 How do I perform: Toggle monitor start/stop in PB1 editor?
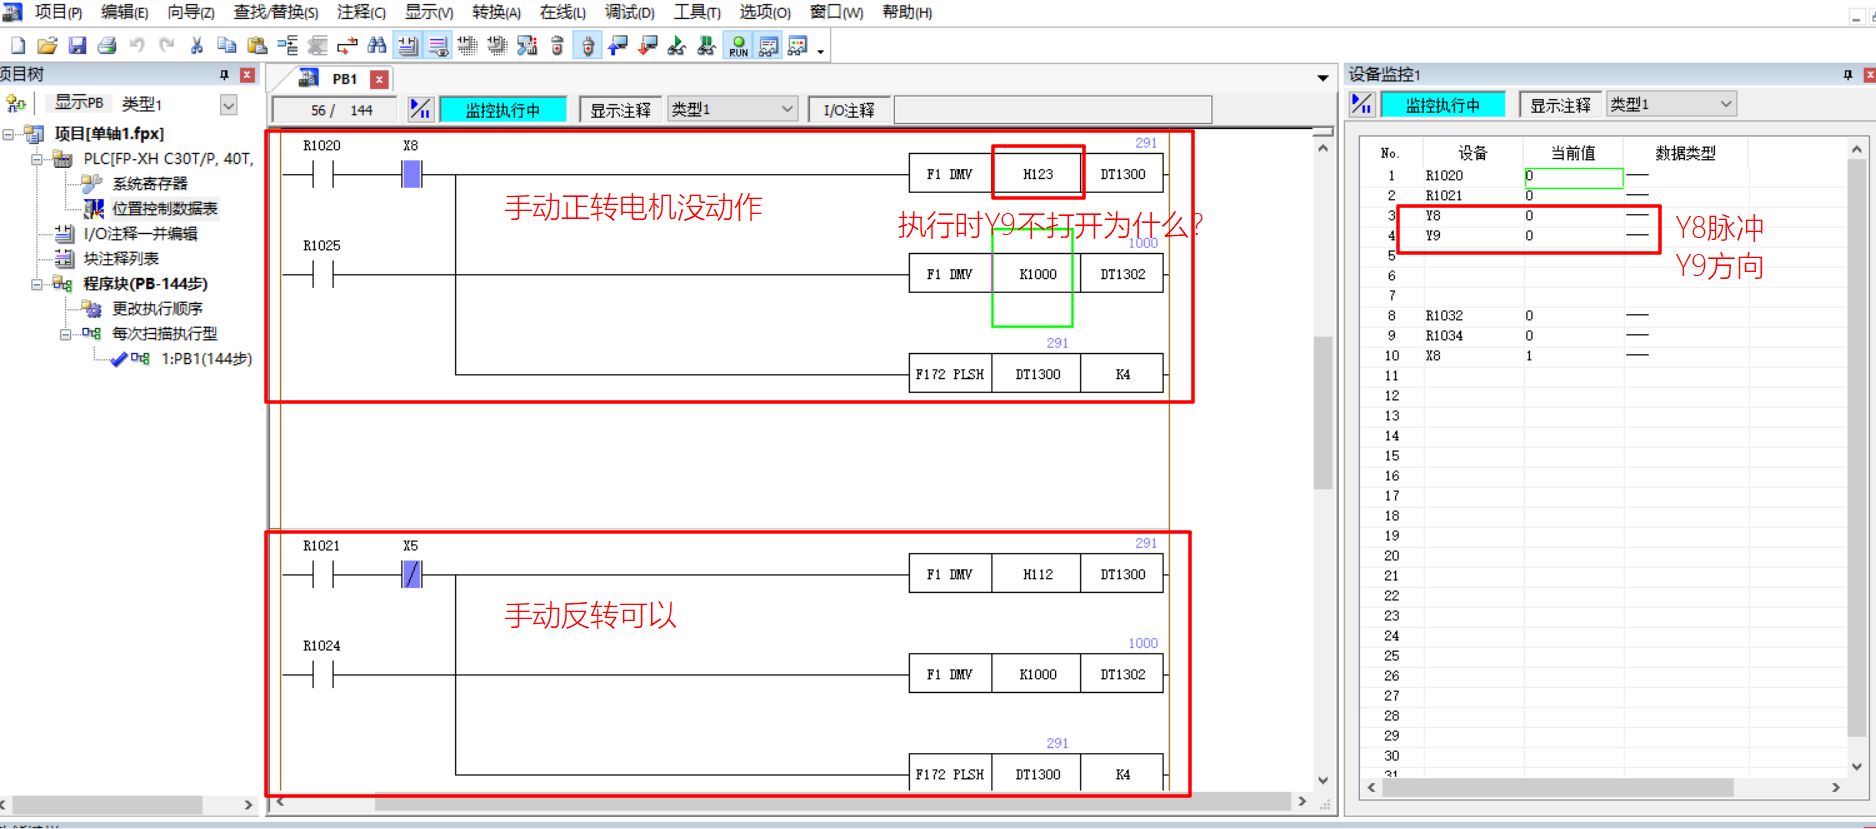point(420,110)
